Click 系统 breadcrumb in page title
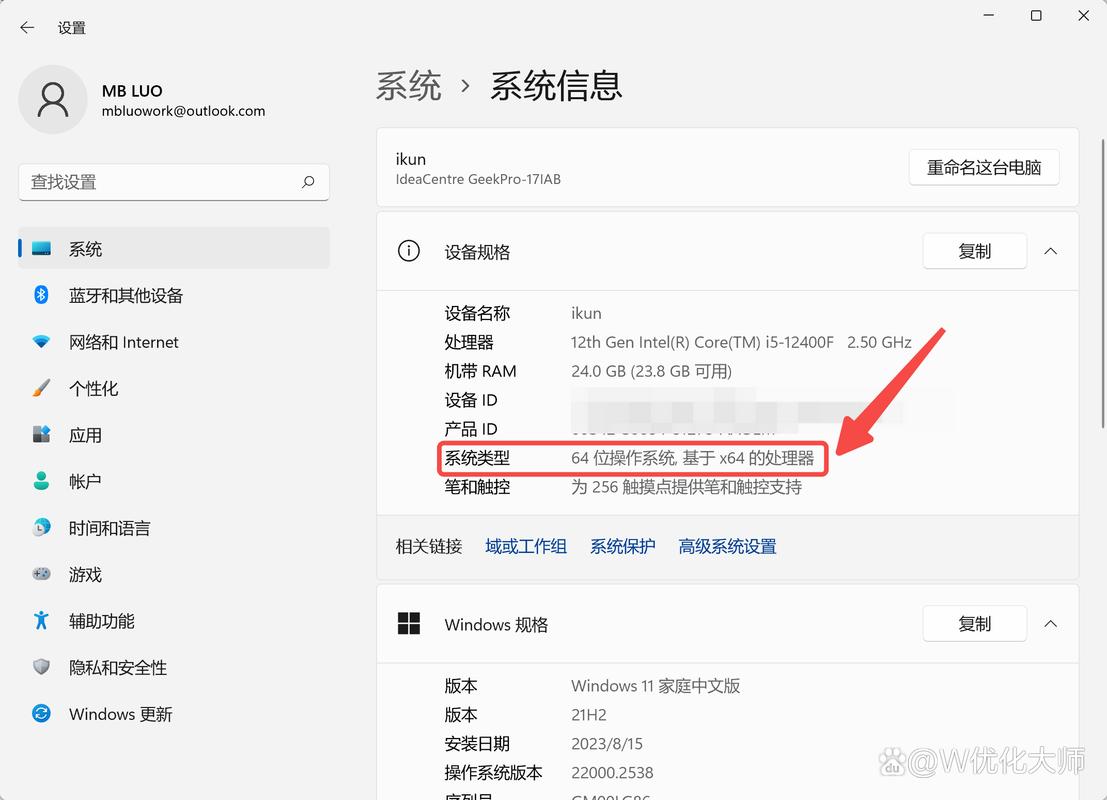1107x800 pixels. pos(408,86)
